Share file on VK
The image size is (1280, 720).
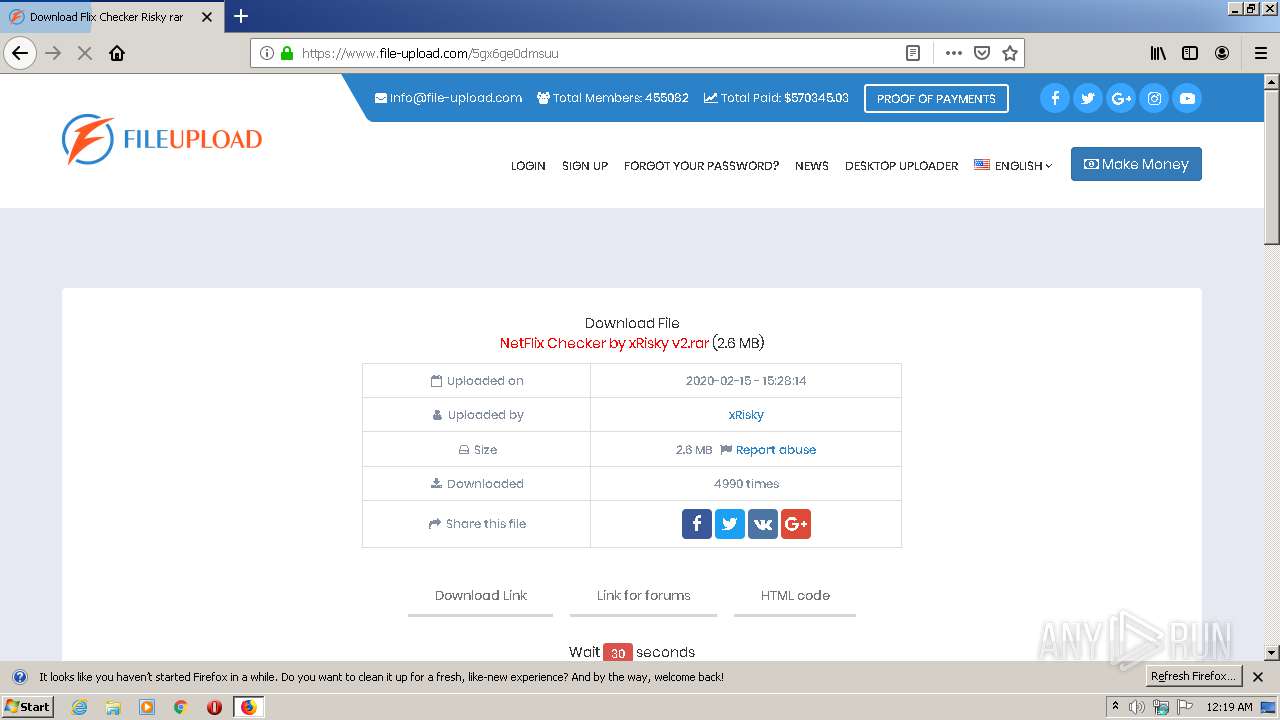[763, 524]
